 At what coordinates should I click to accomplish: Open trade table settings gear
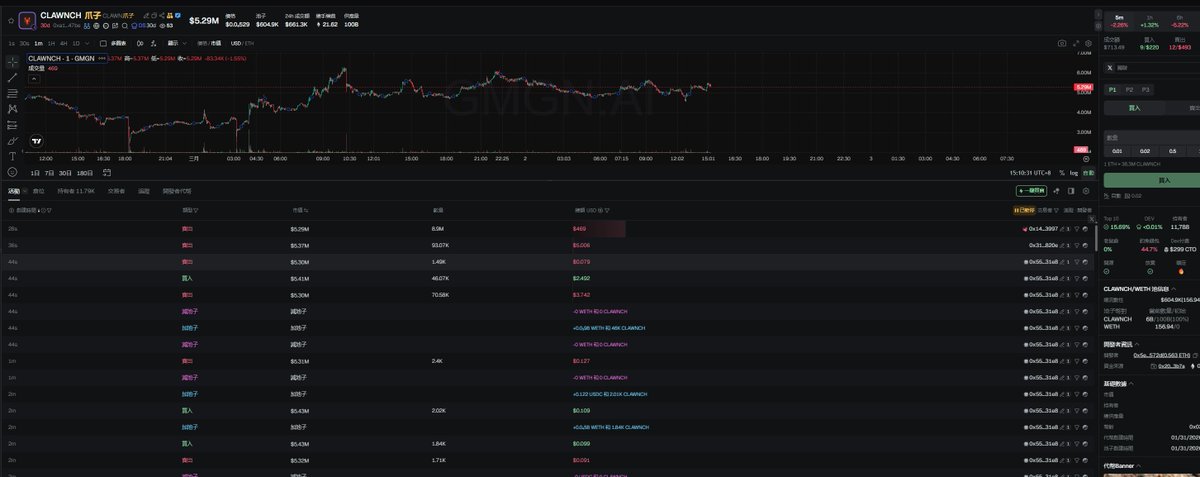point(1085,190)
